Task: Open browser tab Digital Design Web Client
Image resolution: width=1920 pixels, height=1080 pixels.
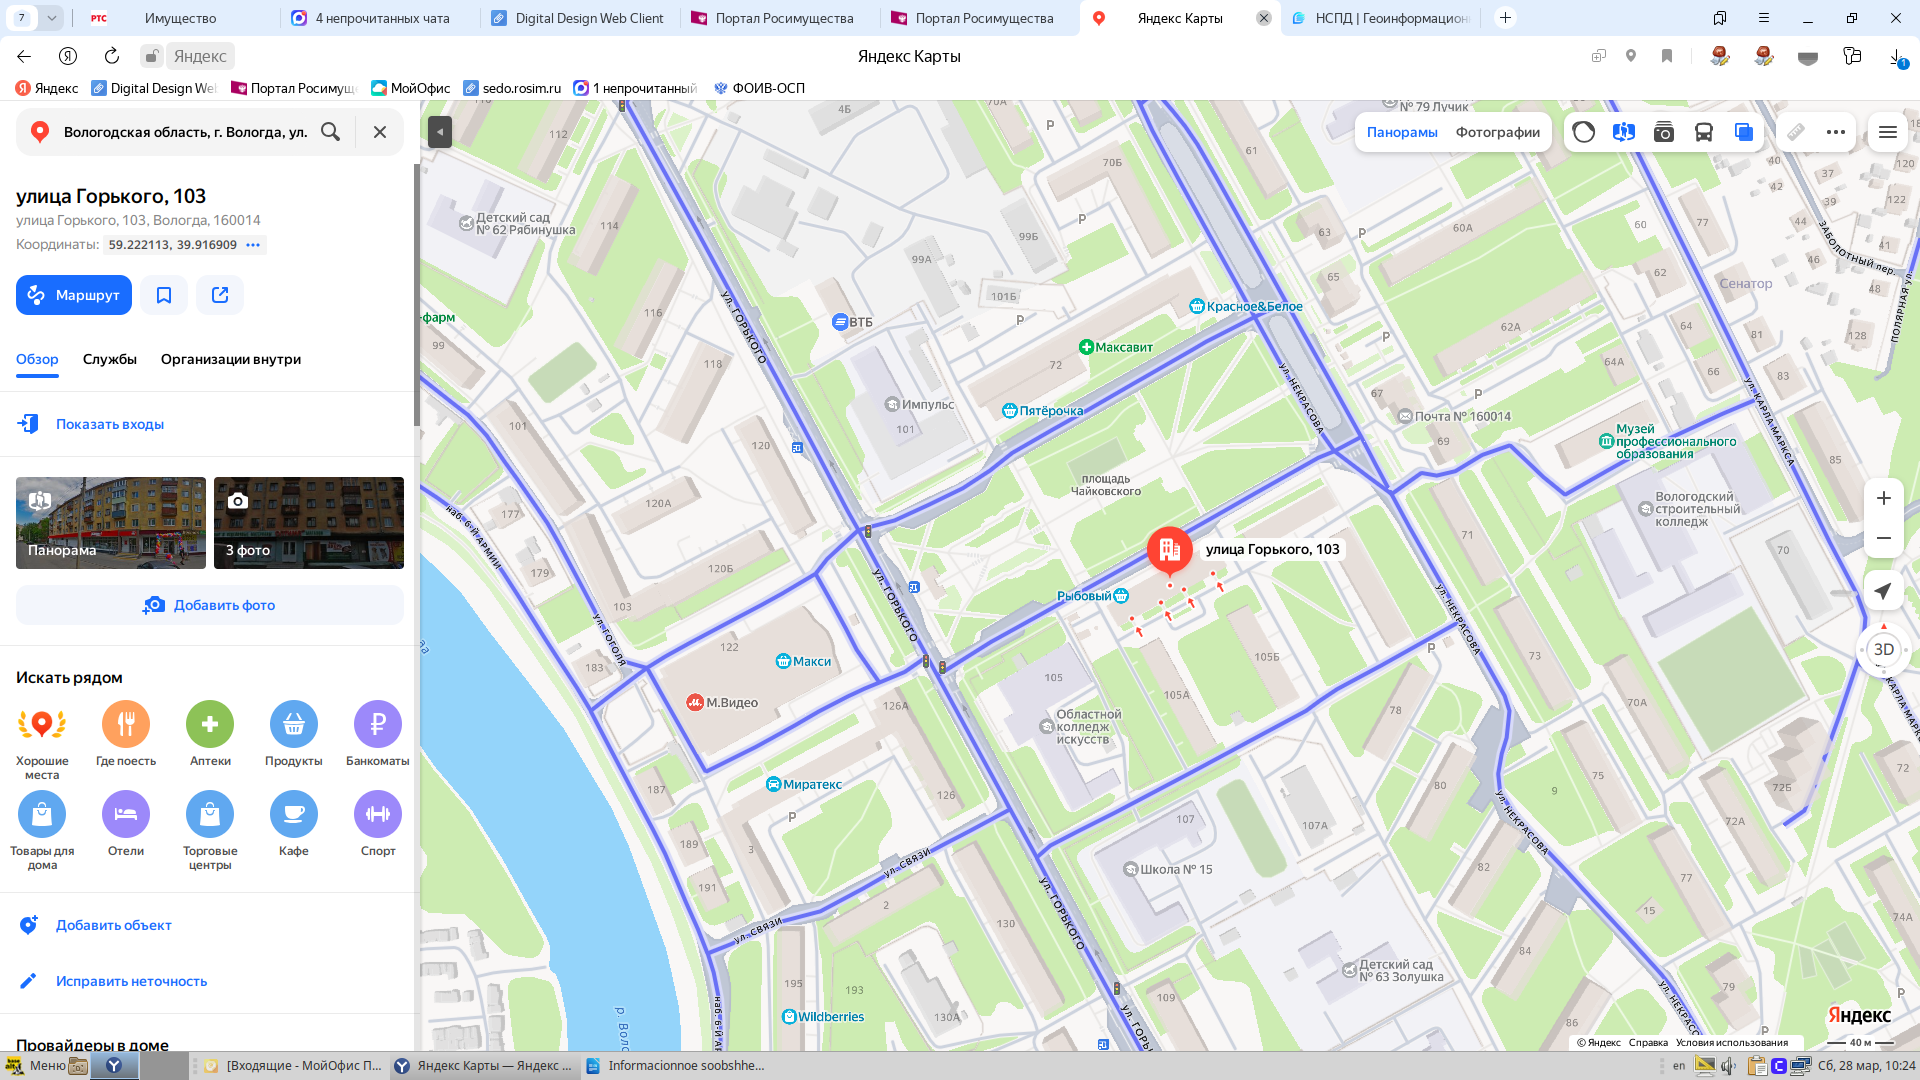Action: point(580,18)
